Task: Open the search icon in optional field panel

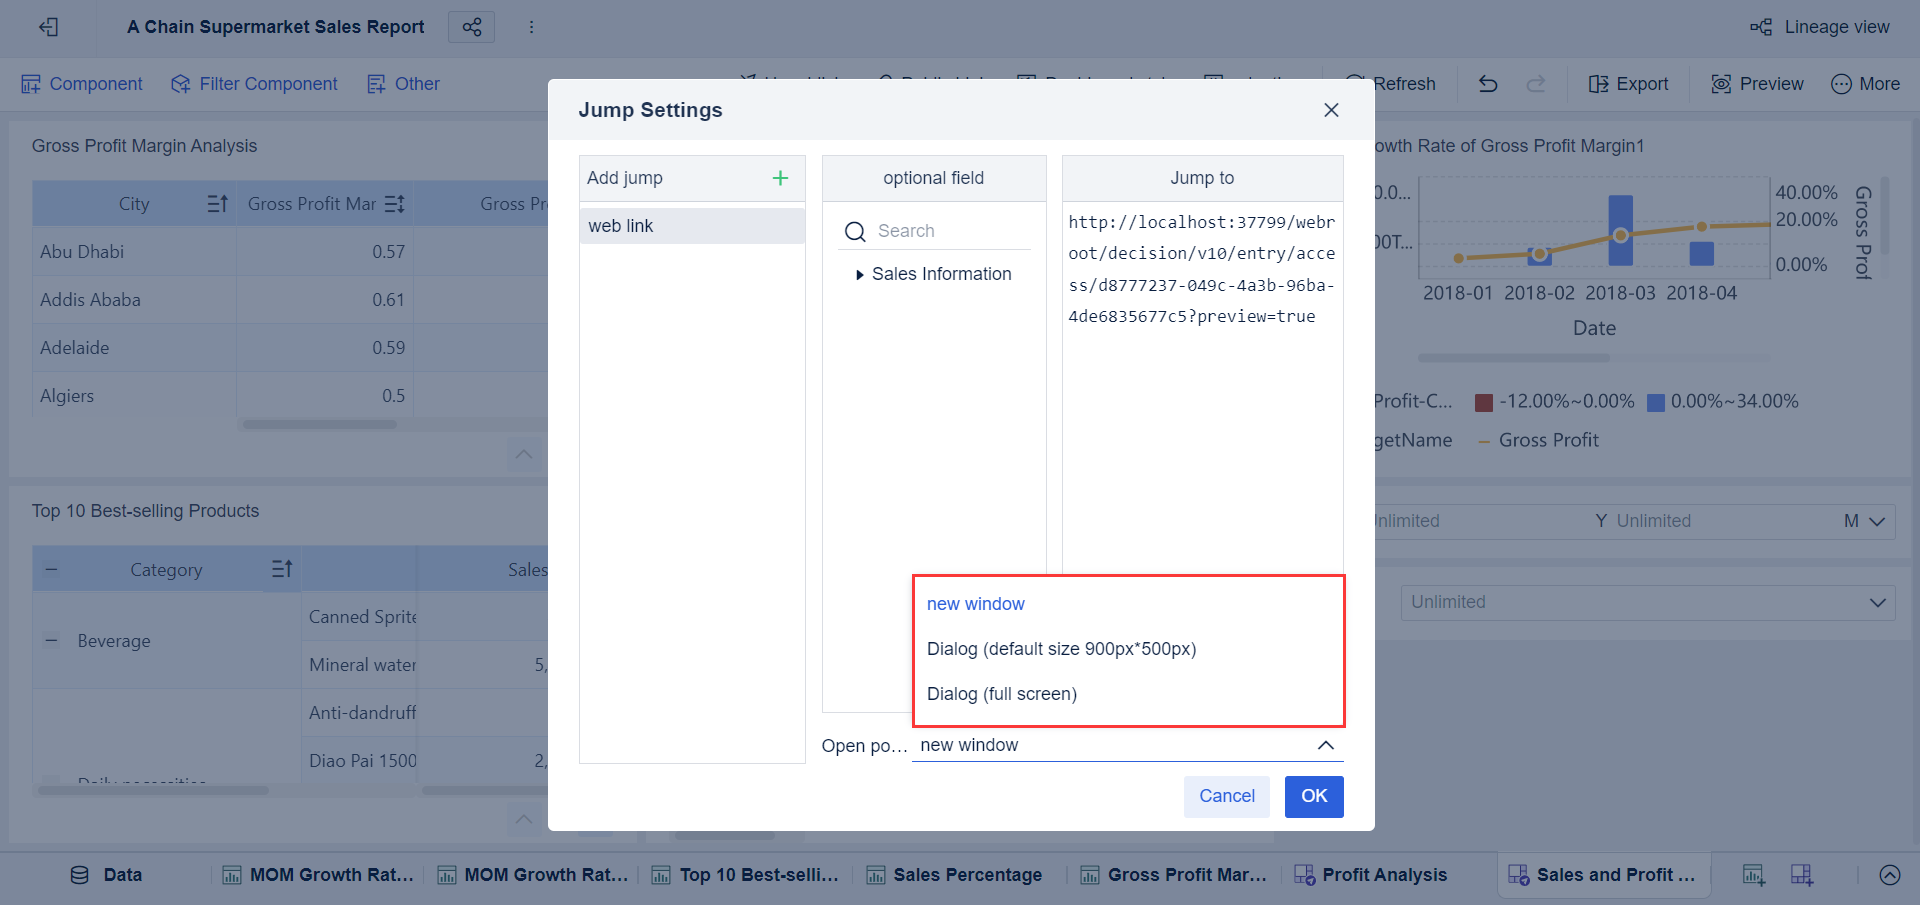Action: coord(856,231)
